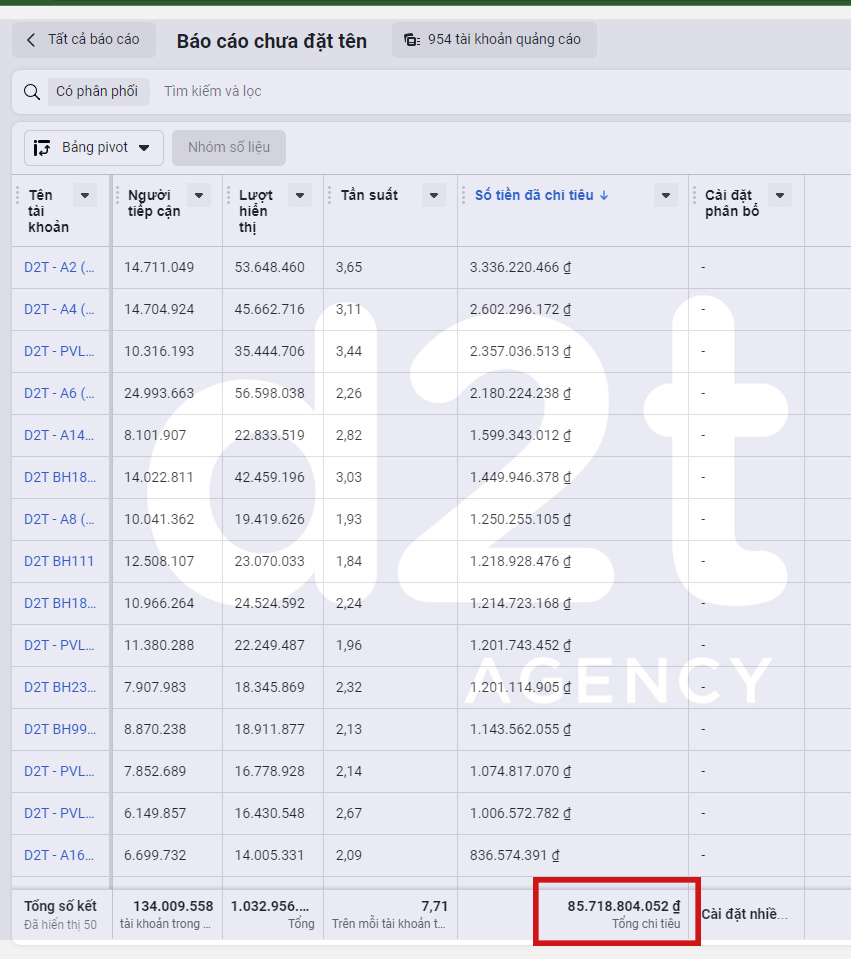Select the Số tiền đã chi tiêu column header
851x959 pixels.
534,195
